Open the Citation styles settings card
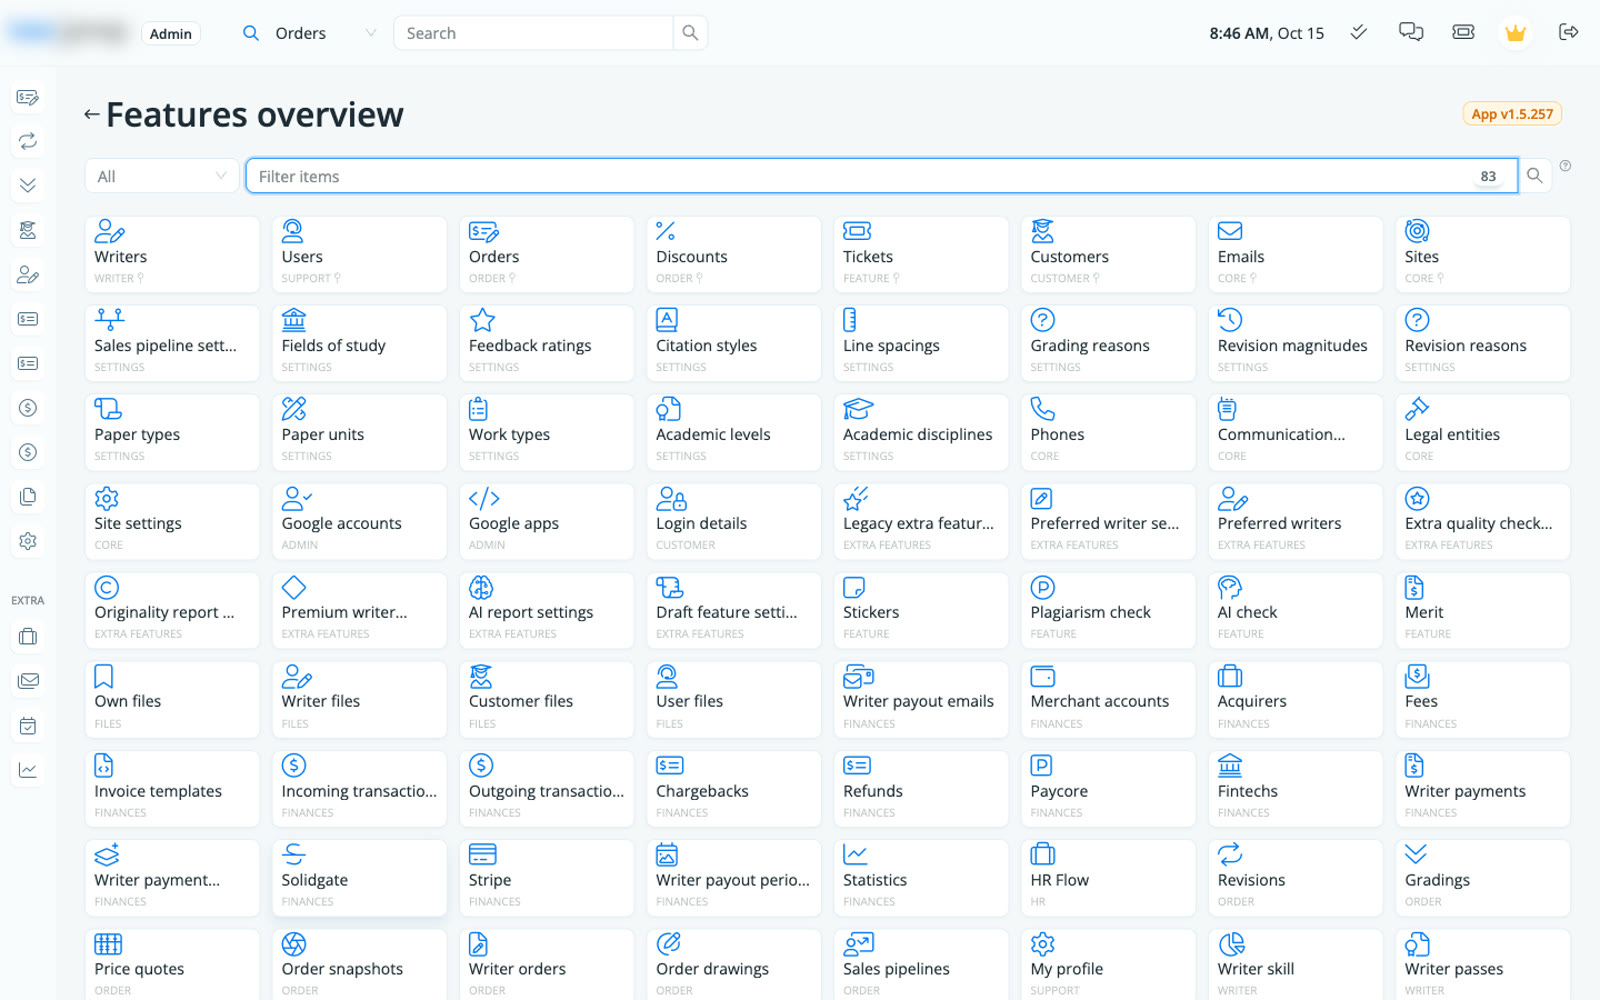This screenshot has width=1600, height=1000. tap(734, 344)
